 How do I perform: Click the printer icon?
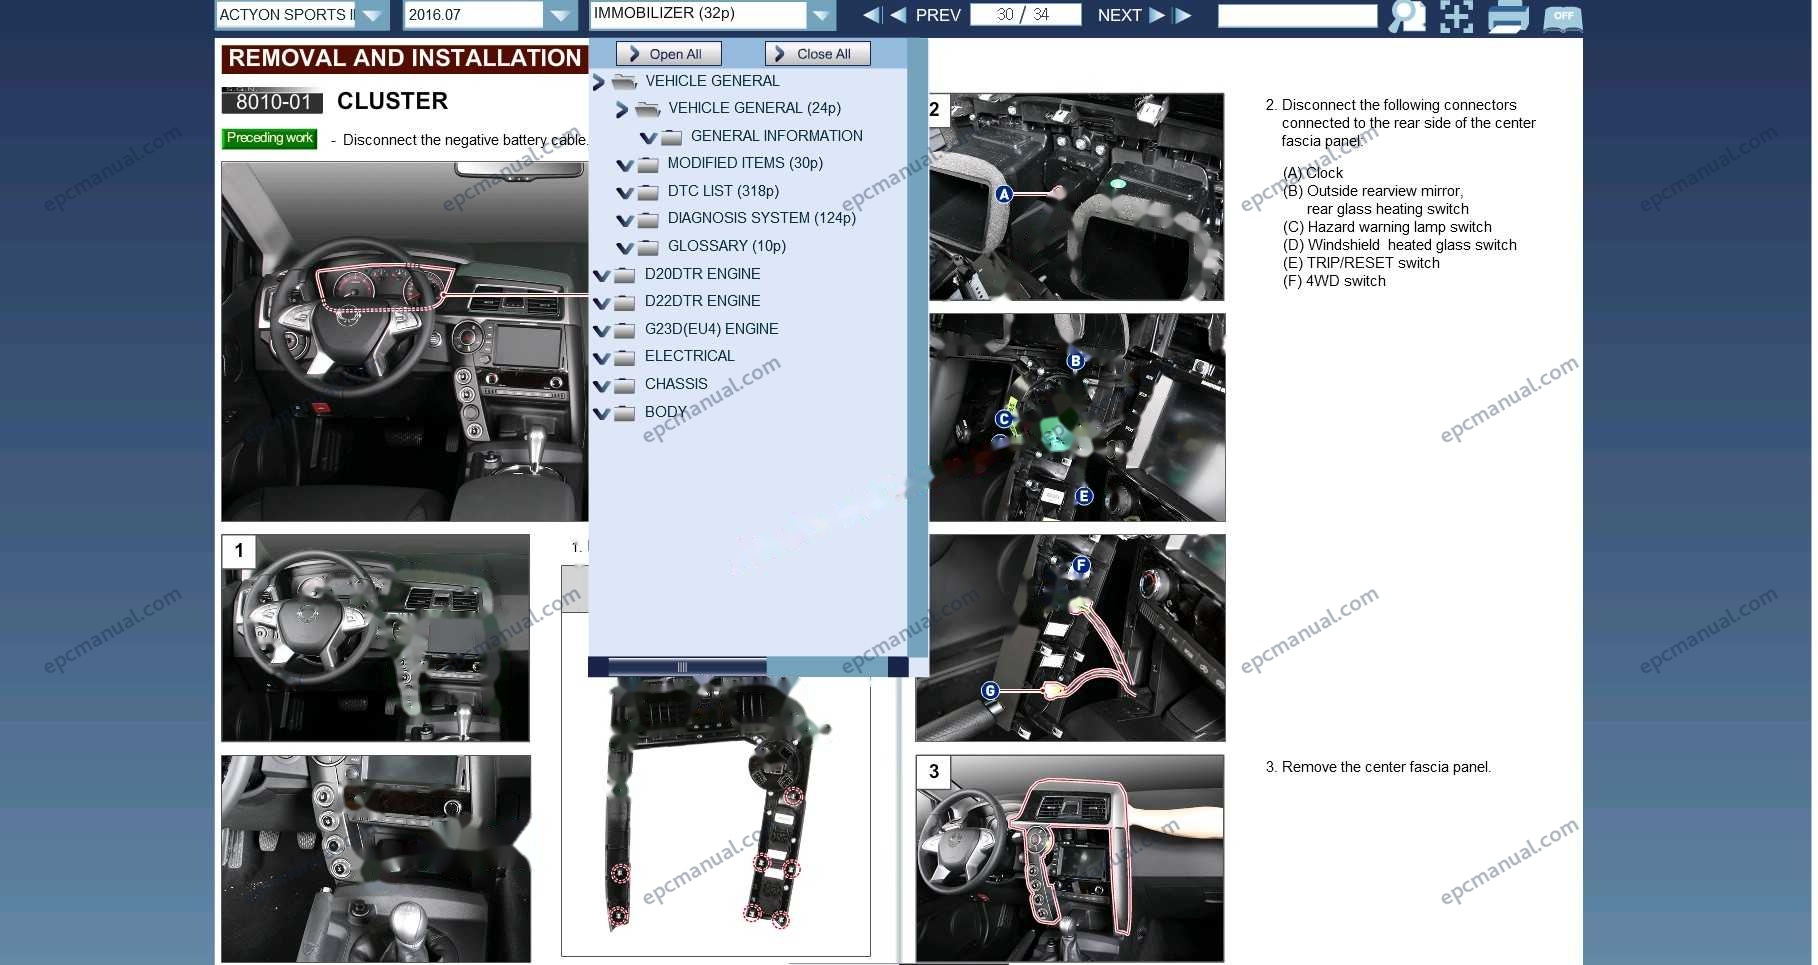tap(1508, 16)
